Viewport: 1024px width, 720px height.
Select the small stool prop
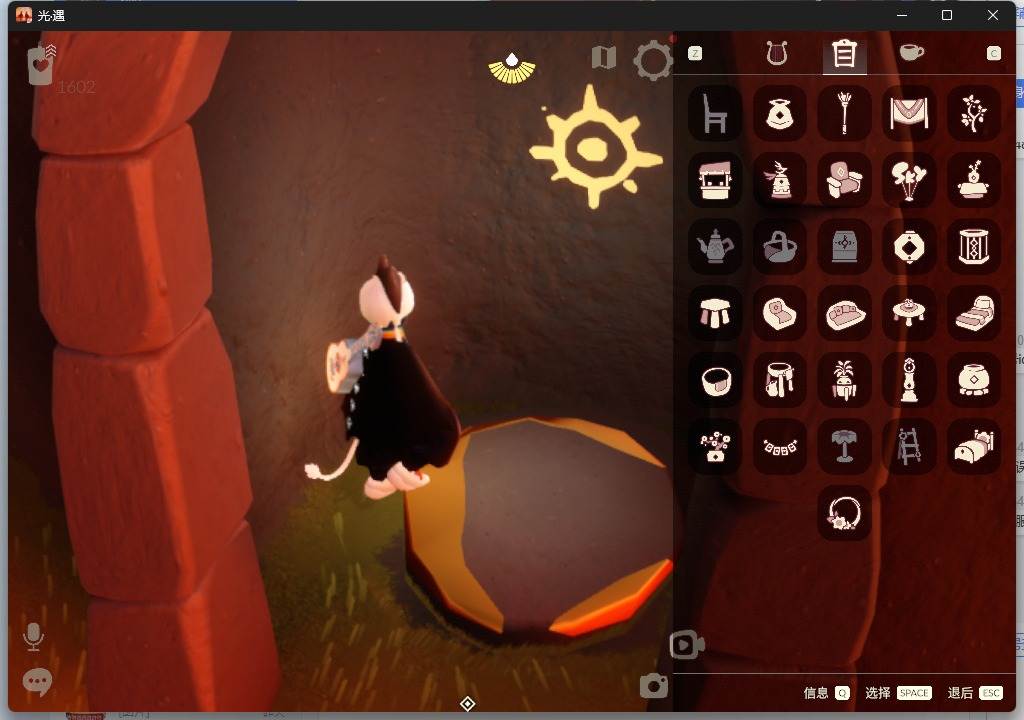715,313
